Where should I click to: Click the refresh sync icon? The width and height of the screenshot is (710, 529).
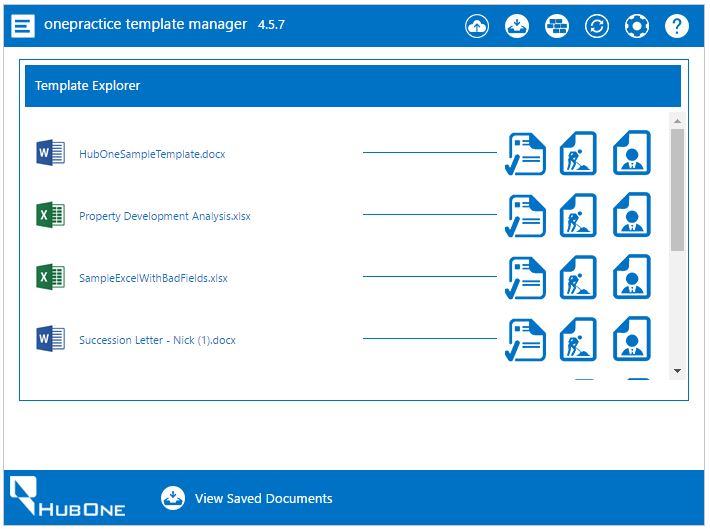[597, 26]
